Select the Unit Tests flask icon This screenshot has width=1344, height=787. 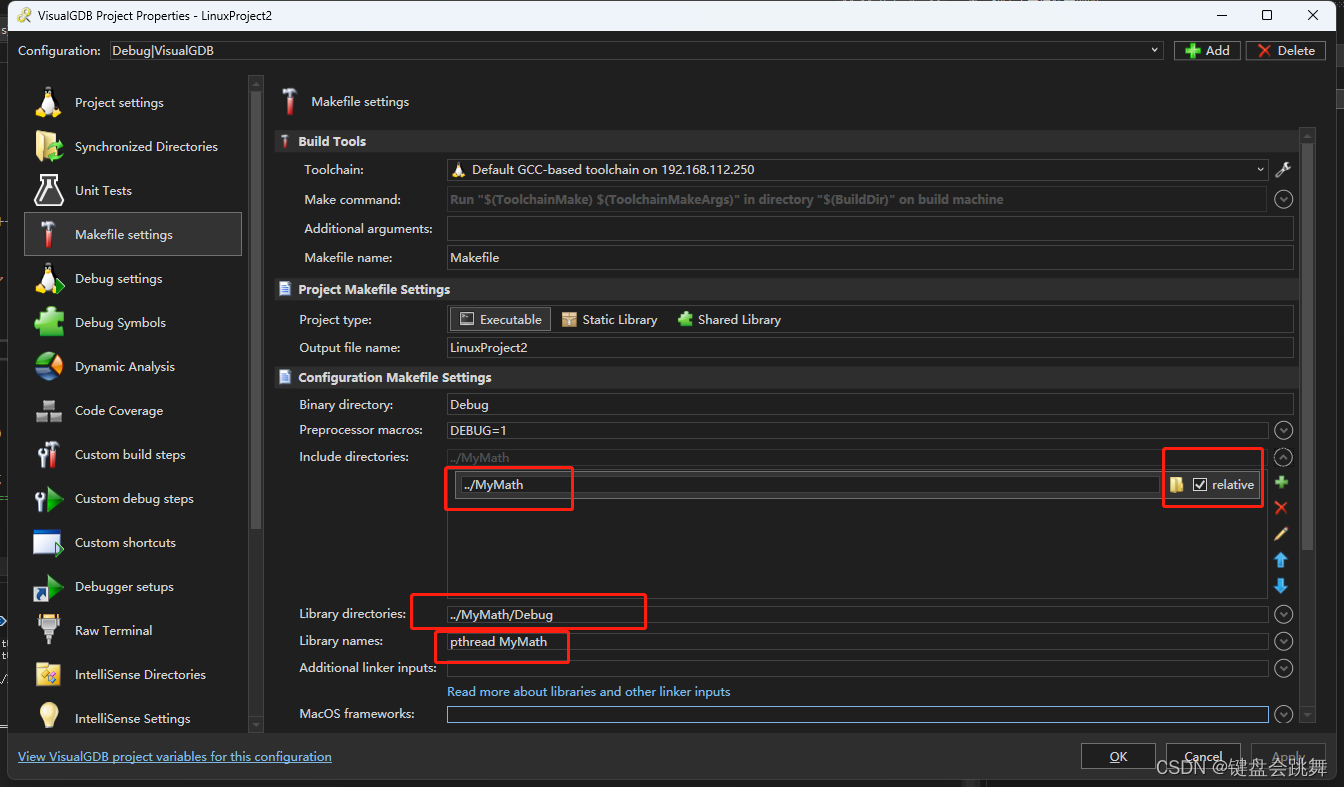pos(48,190)
